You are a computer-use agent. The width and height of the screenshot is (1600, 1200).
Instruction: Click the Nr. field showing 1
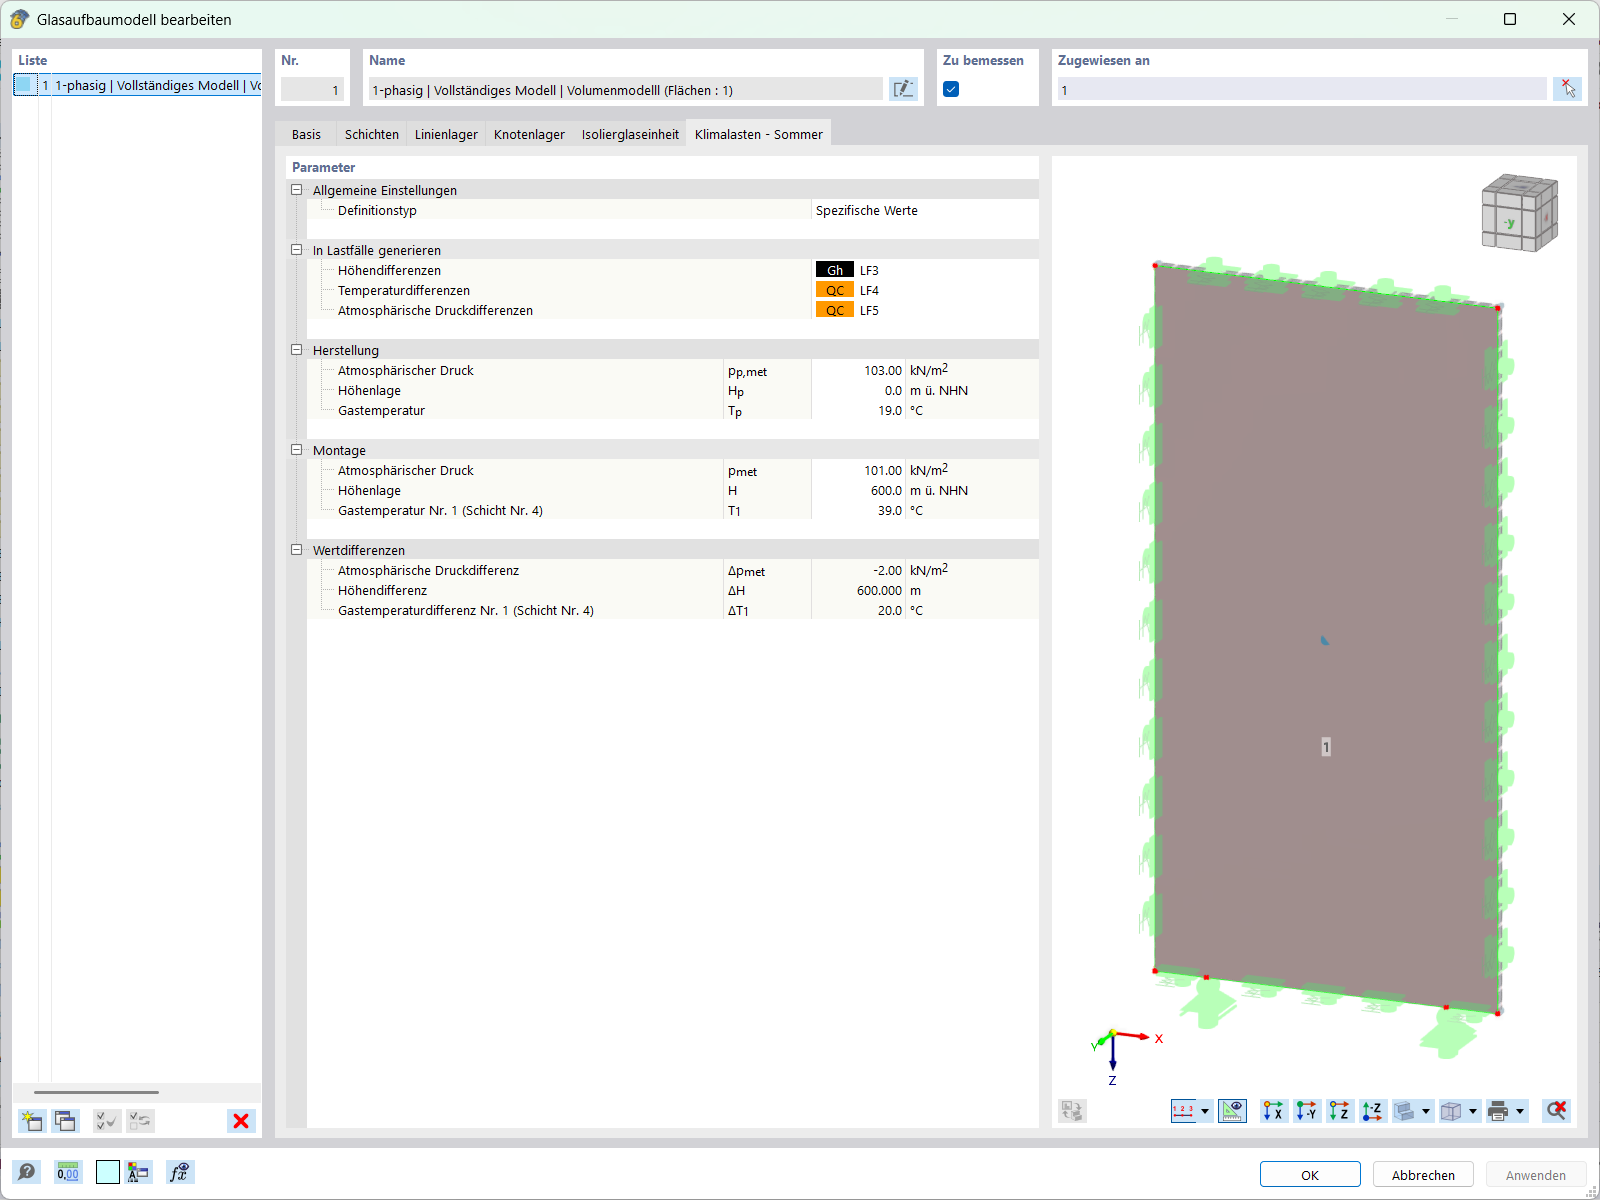point(312,90)
